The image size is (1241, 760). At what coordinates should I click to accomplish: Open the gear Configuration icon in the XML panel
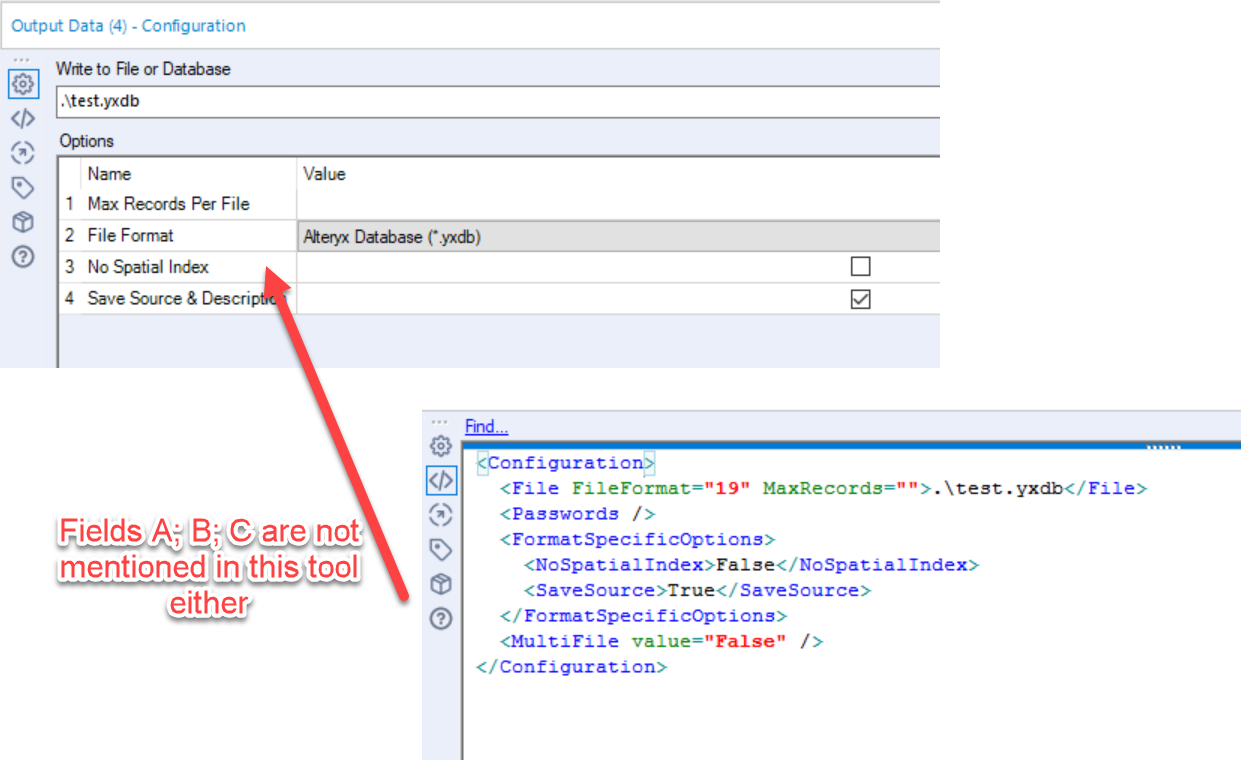[x=441, y=447]
